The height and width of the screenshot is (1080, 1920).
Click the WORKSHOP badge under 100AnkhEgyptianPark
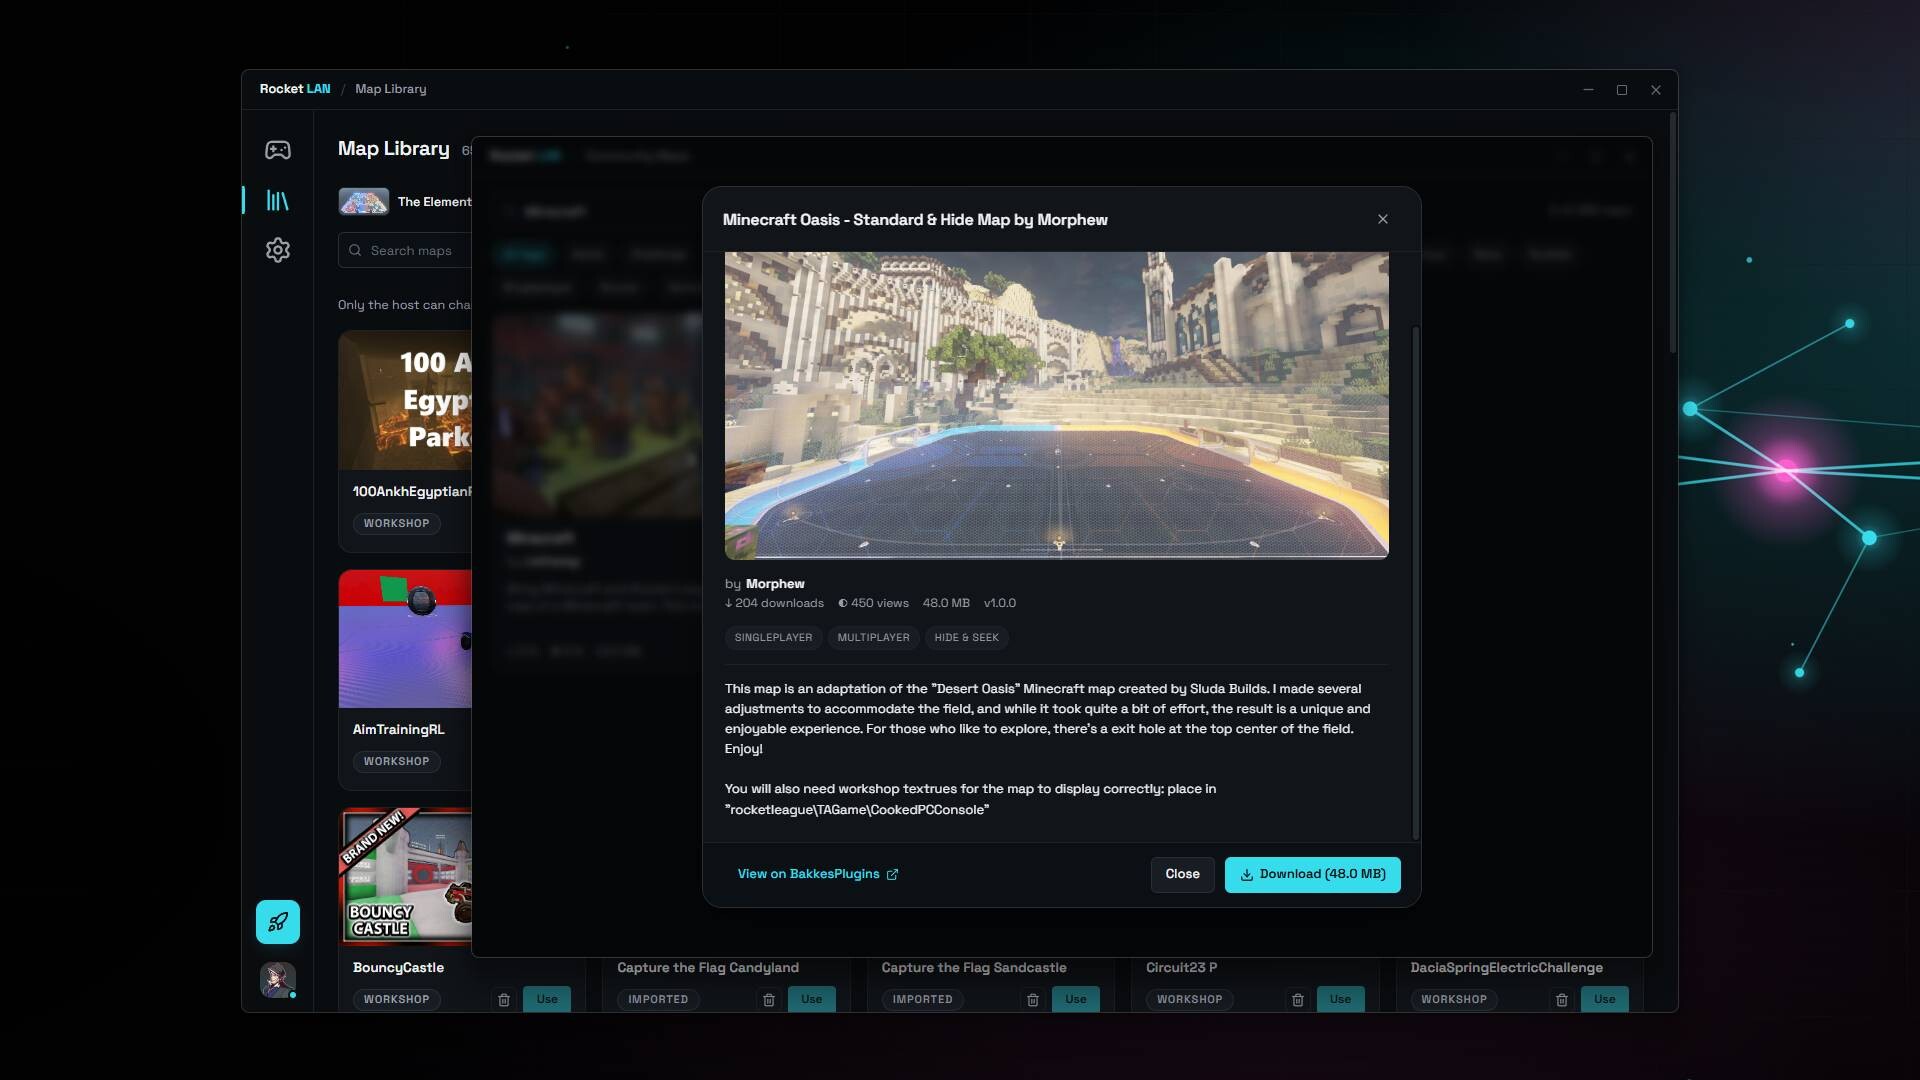tap(396, 524)
